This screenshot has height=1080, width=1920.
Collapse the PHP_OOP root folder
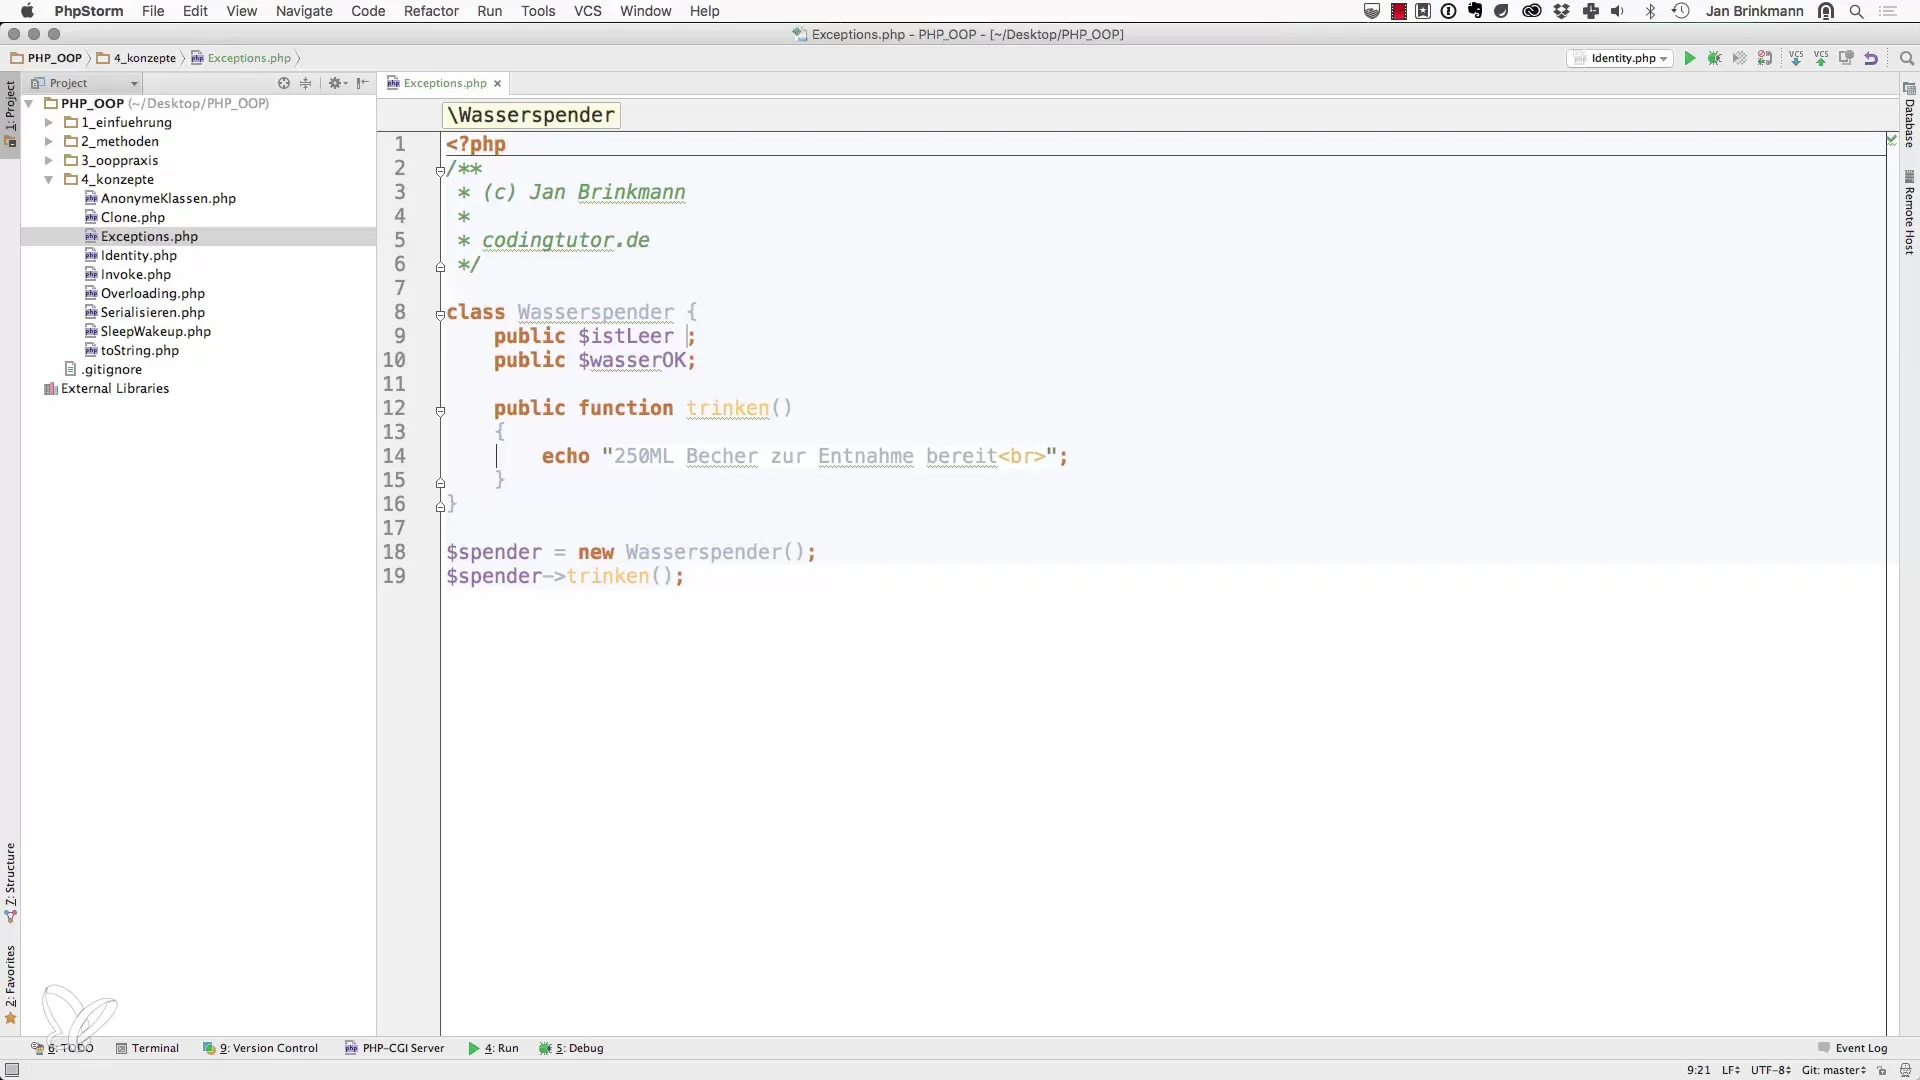coord(29,103)
